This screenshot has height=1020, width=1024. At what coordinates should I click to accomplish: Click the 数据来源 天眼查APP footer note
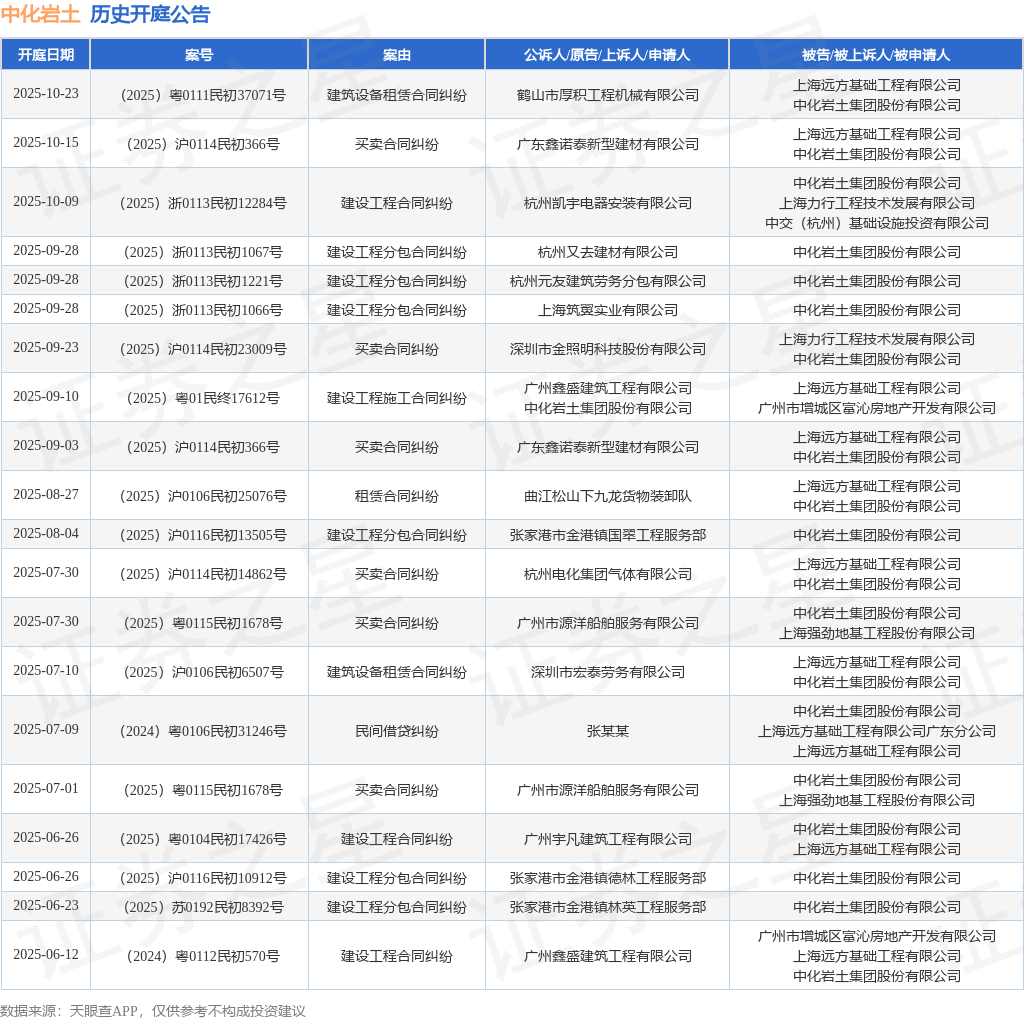point(153,1011)
